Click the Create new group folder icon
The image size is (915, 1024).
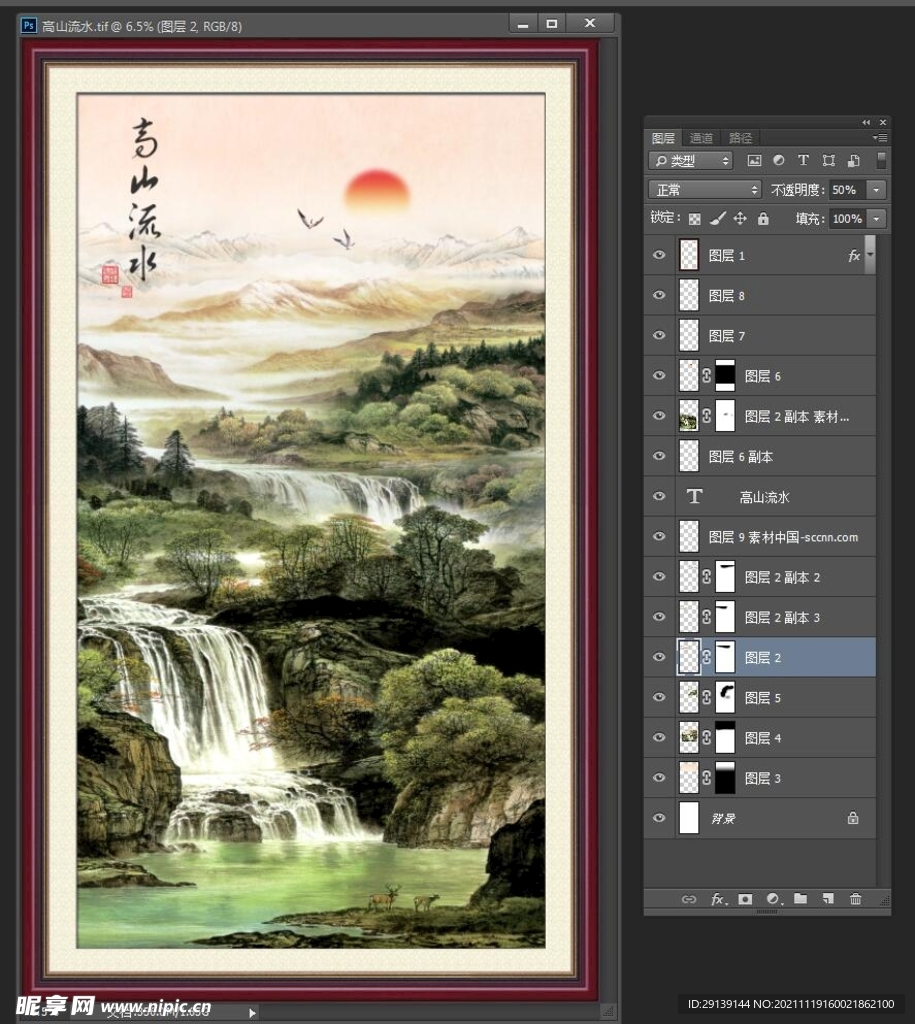(800, 899)
